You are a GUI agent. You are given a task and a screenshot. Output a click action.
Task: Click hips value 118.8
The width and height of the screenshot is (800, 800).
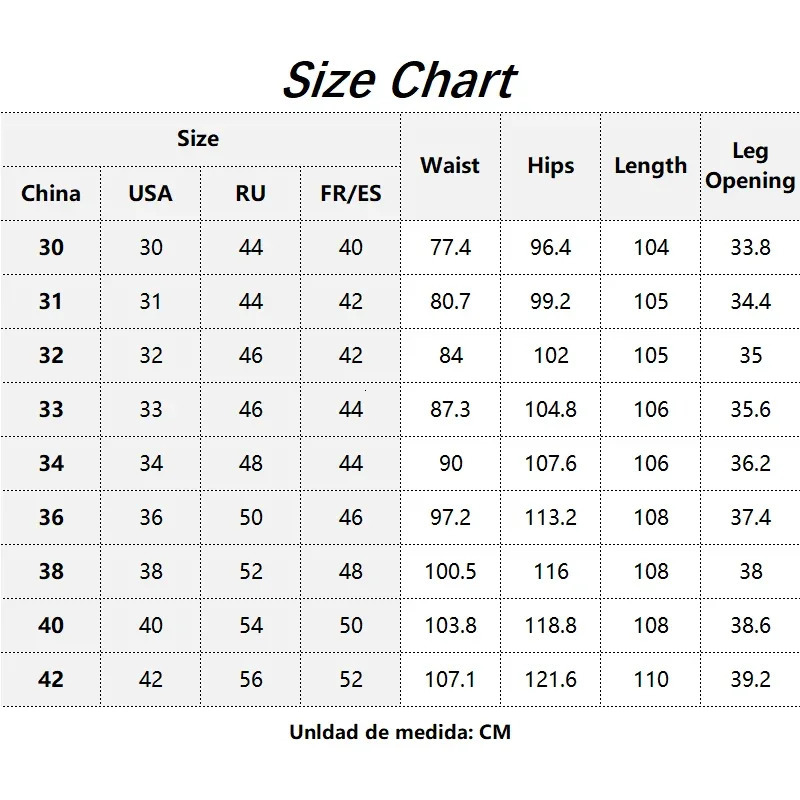click(x=550, y=625)
